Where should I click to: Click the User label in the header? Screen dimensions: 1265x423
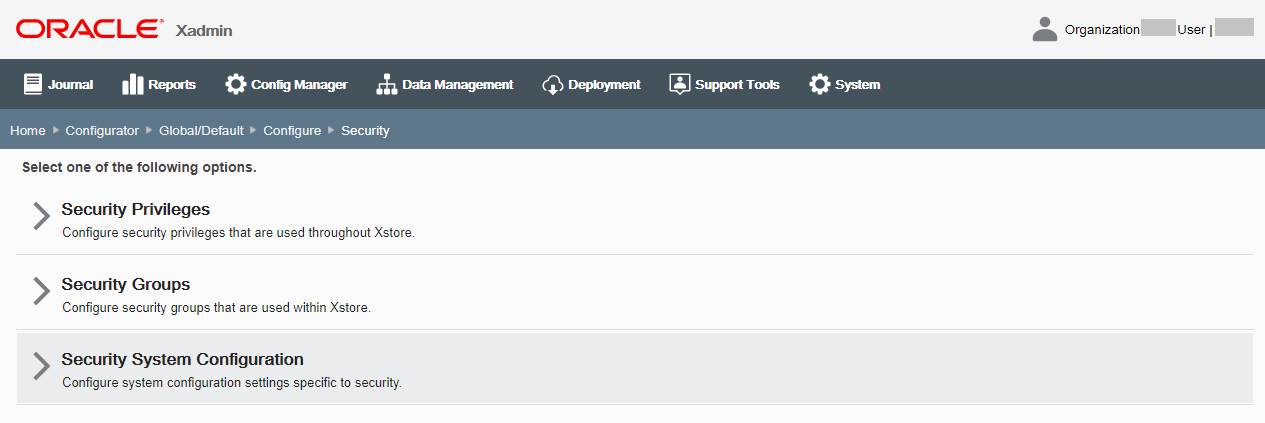click(1191, 30)
